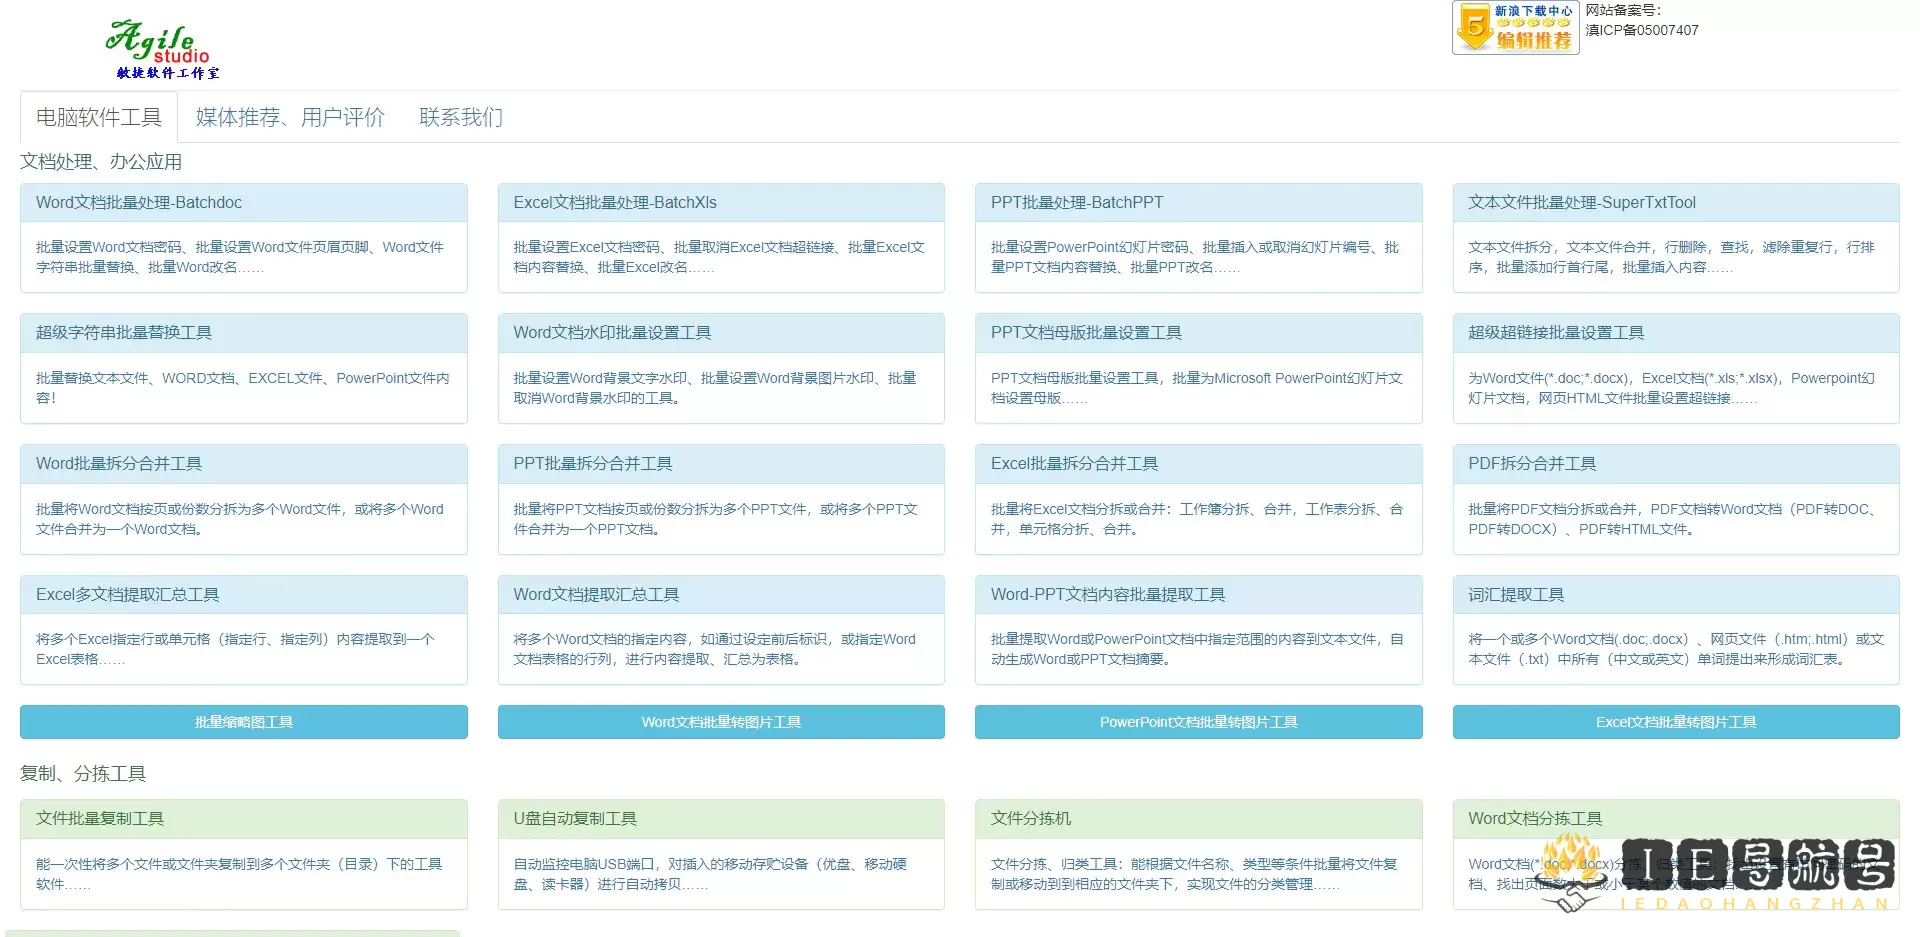1920x937 pixels.
Task: Click the Word文档批量转图片工具 button
Action: click(721, 721)
